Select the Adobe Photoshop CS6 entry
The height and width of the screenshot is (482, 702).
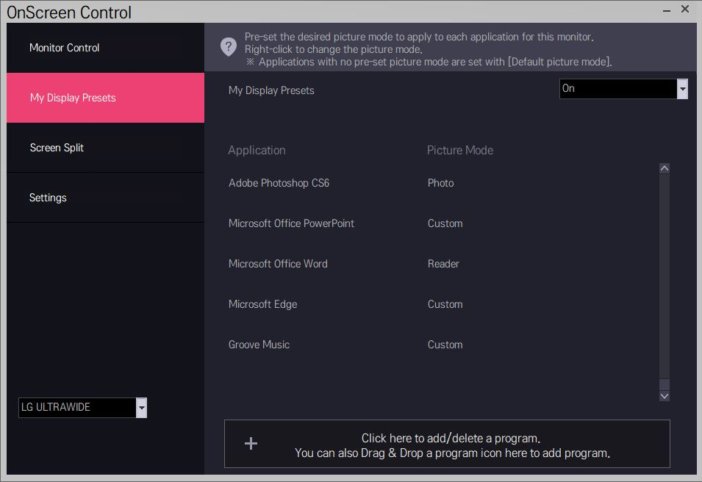click(279, 183)
